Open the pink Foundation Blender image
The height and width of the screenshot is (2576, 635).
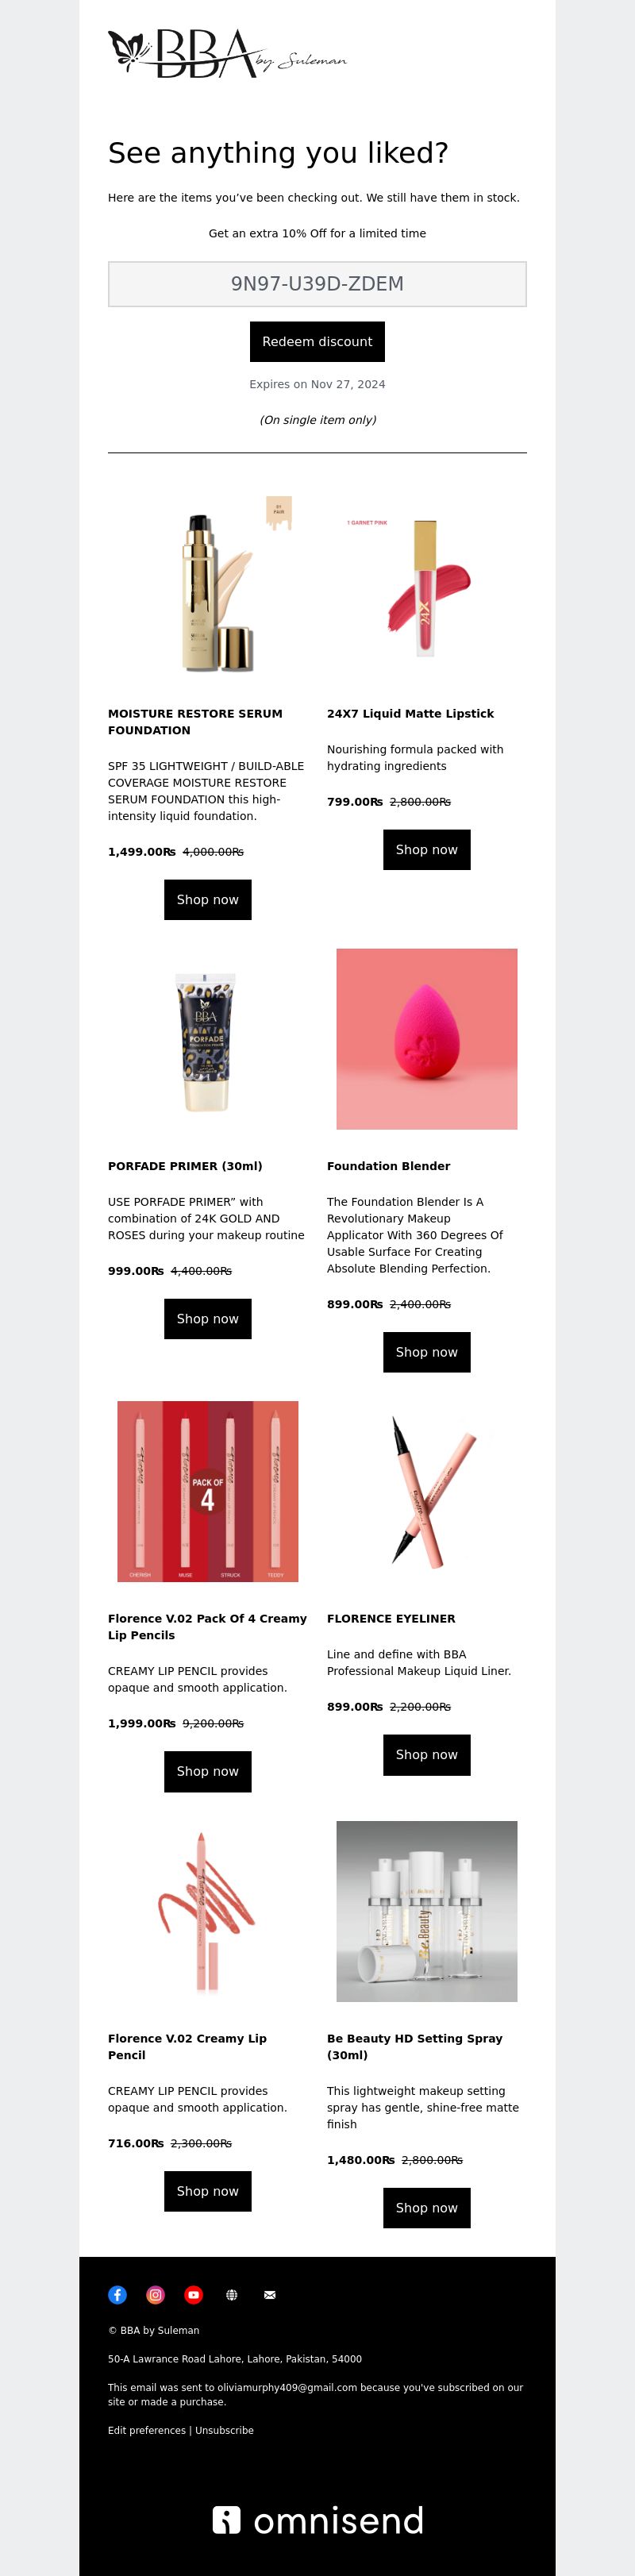click(427, 1039)
